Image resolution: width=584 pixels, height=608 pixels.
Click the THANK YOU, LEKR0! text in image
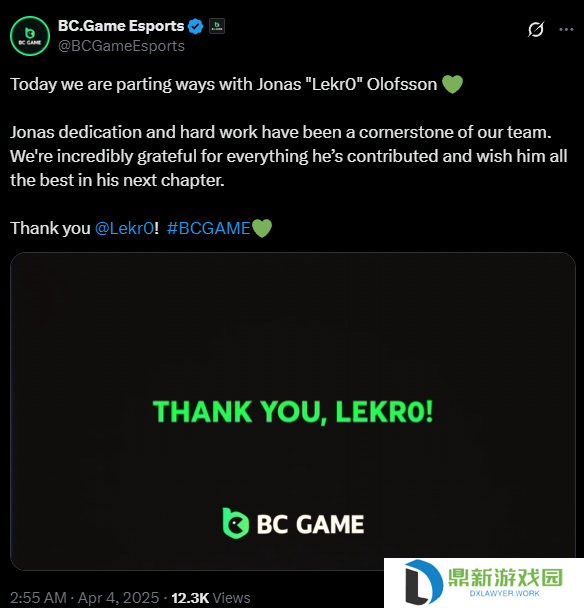pyautogui.click(x=293, y=412)
